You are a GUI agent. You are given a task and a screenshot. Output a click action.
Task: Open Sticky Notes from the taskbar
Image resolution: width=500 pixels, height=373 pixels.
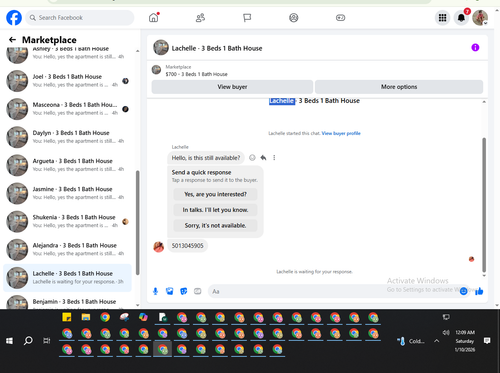click(x=67, y=317)
